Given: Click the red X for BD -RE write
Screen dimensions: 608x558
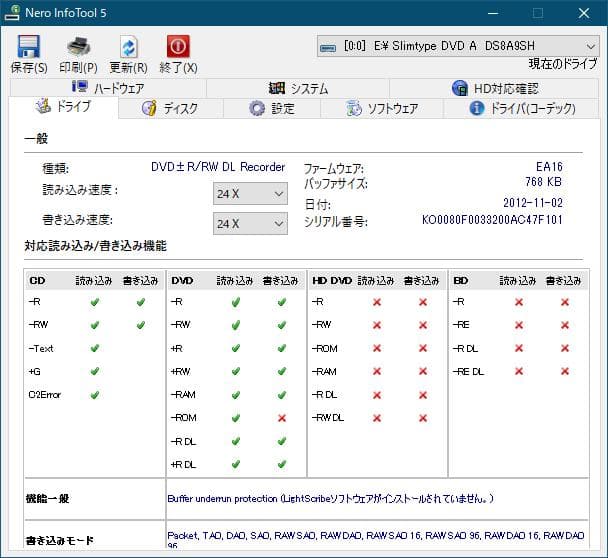Looking at the screenshot, I should tap(565, 325).
